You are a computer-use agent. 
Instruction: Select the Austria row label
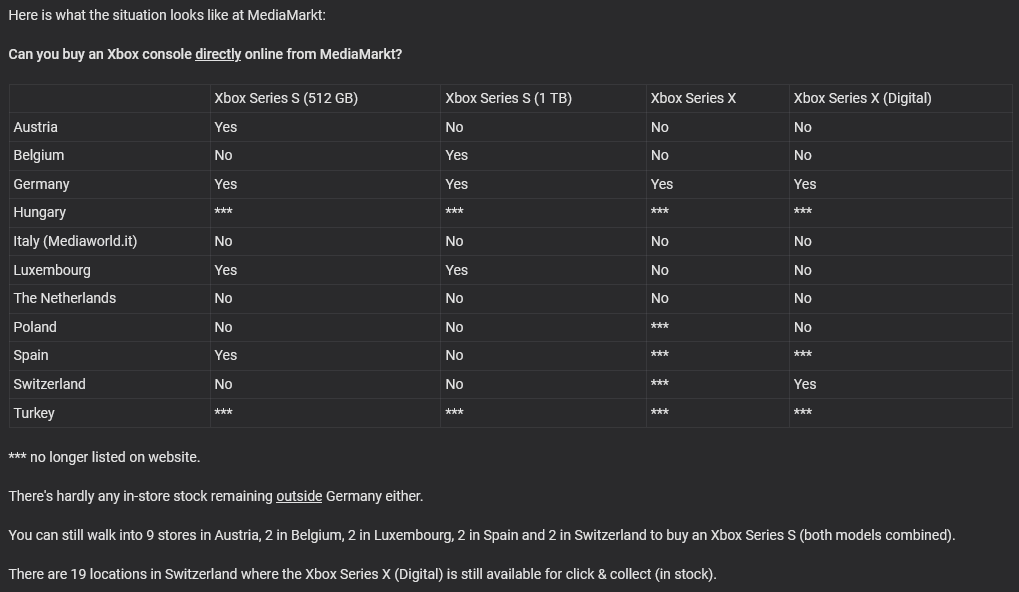(36, 127)
